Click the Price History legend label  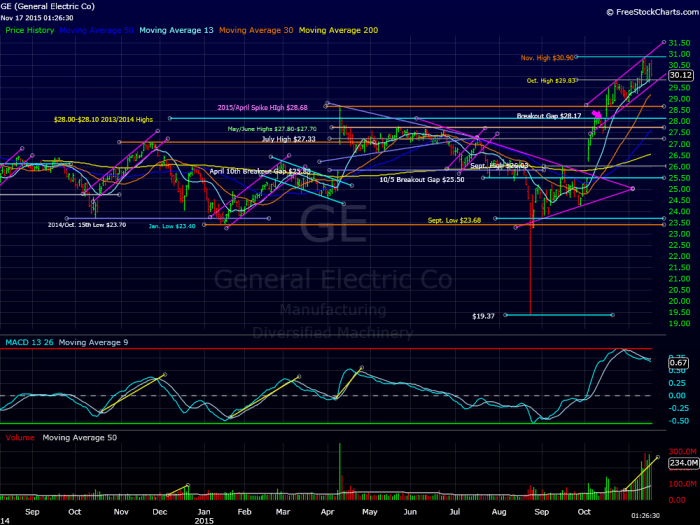click(29, 30)
